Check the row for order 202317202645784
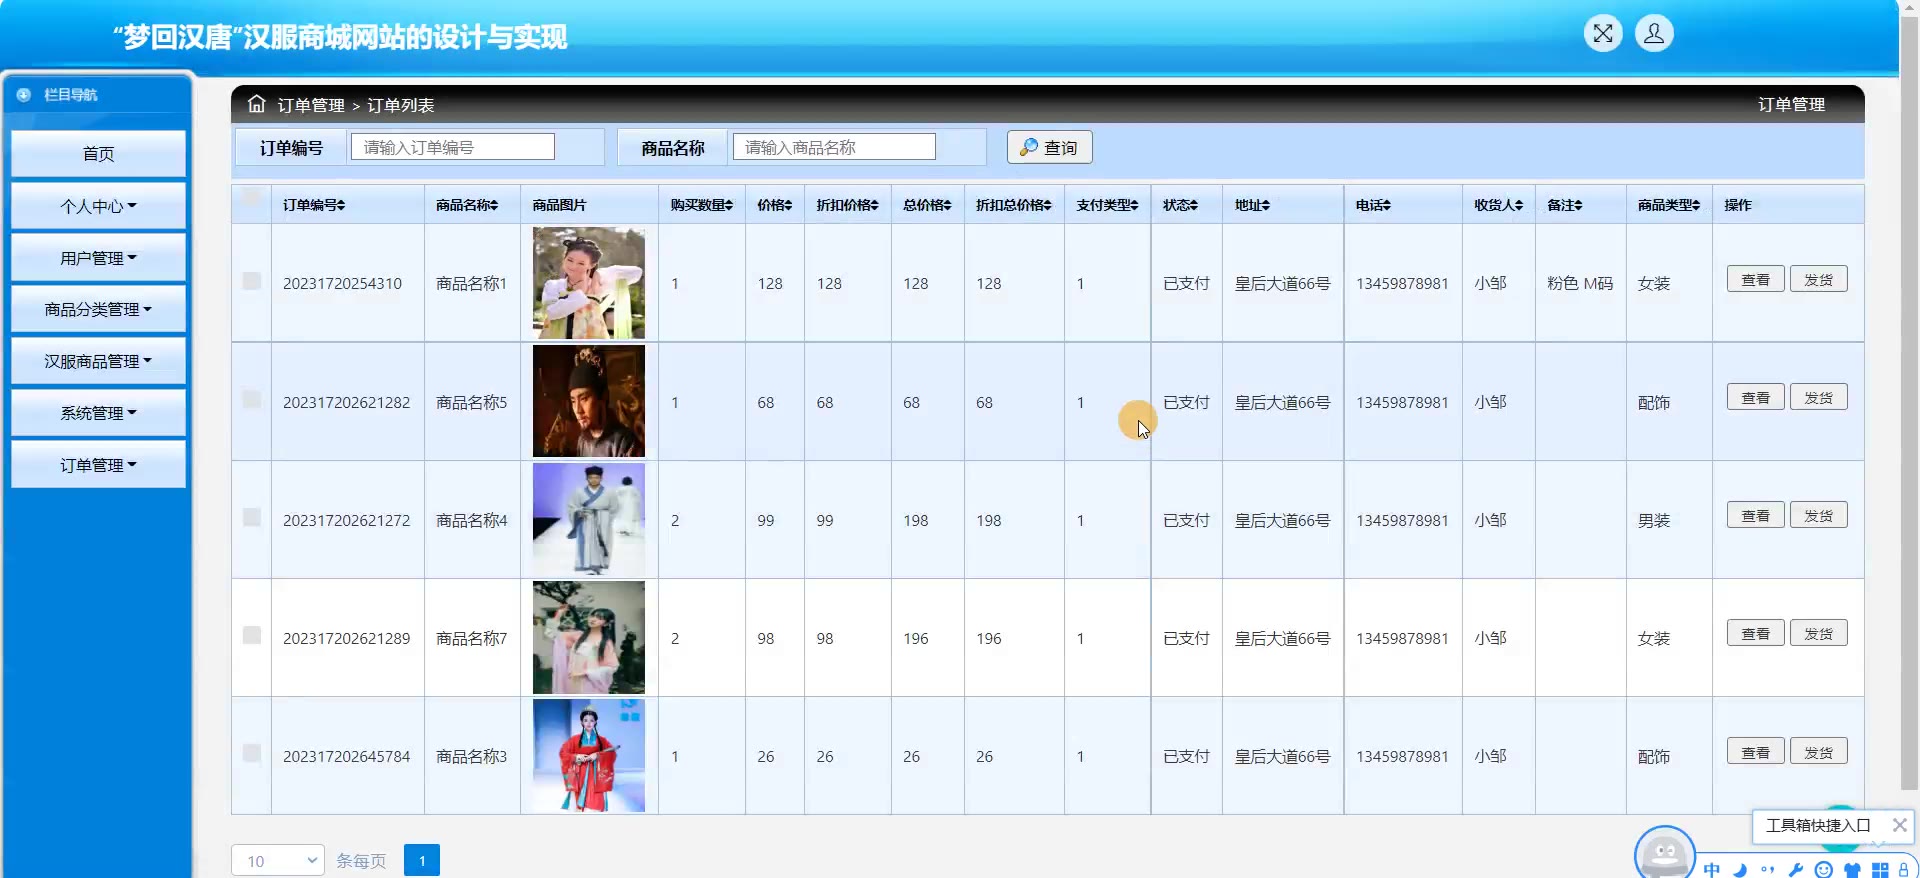The width and height of the screenshot is (1920, 878). click(x=252, y=753)
